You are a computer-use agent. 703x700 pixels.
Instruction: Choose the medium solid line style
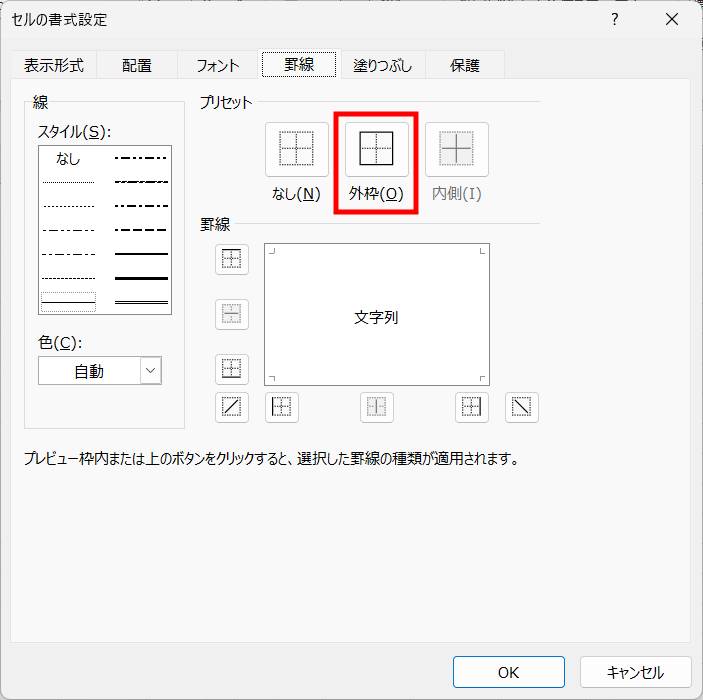[141, 254]
